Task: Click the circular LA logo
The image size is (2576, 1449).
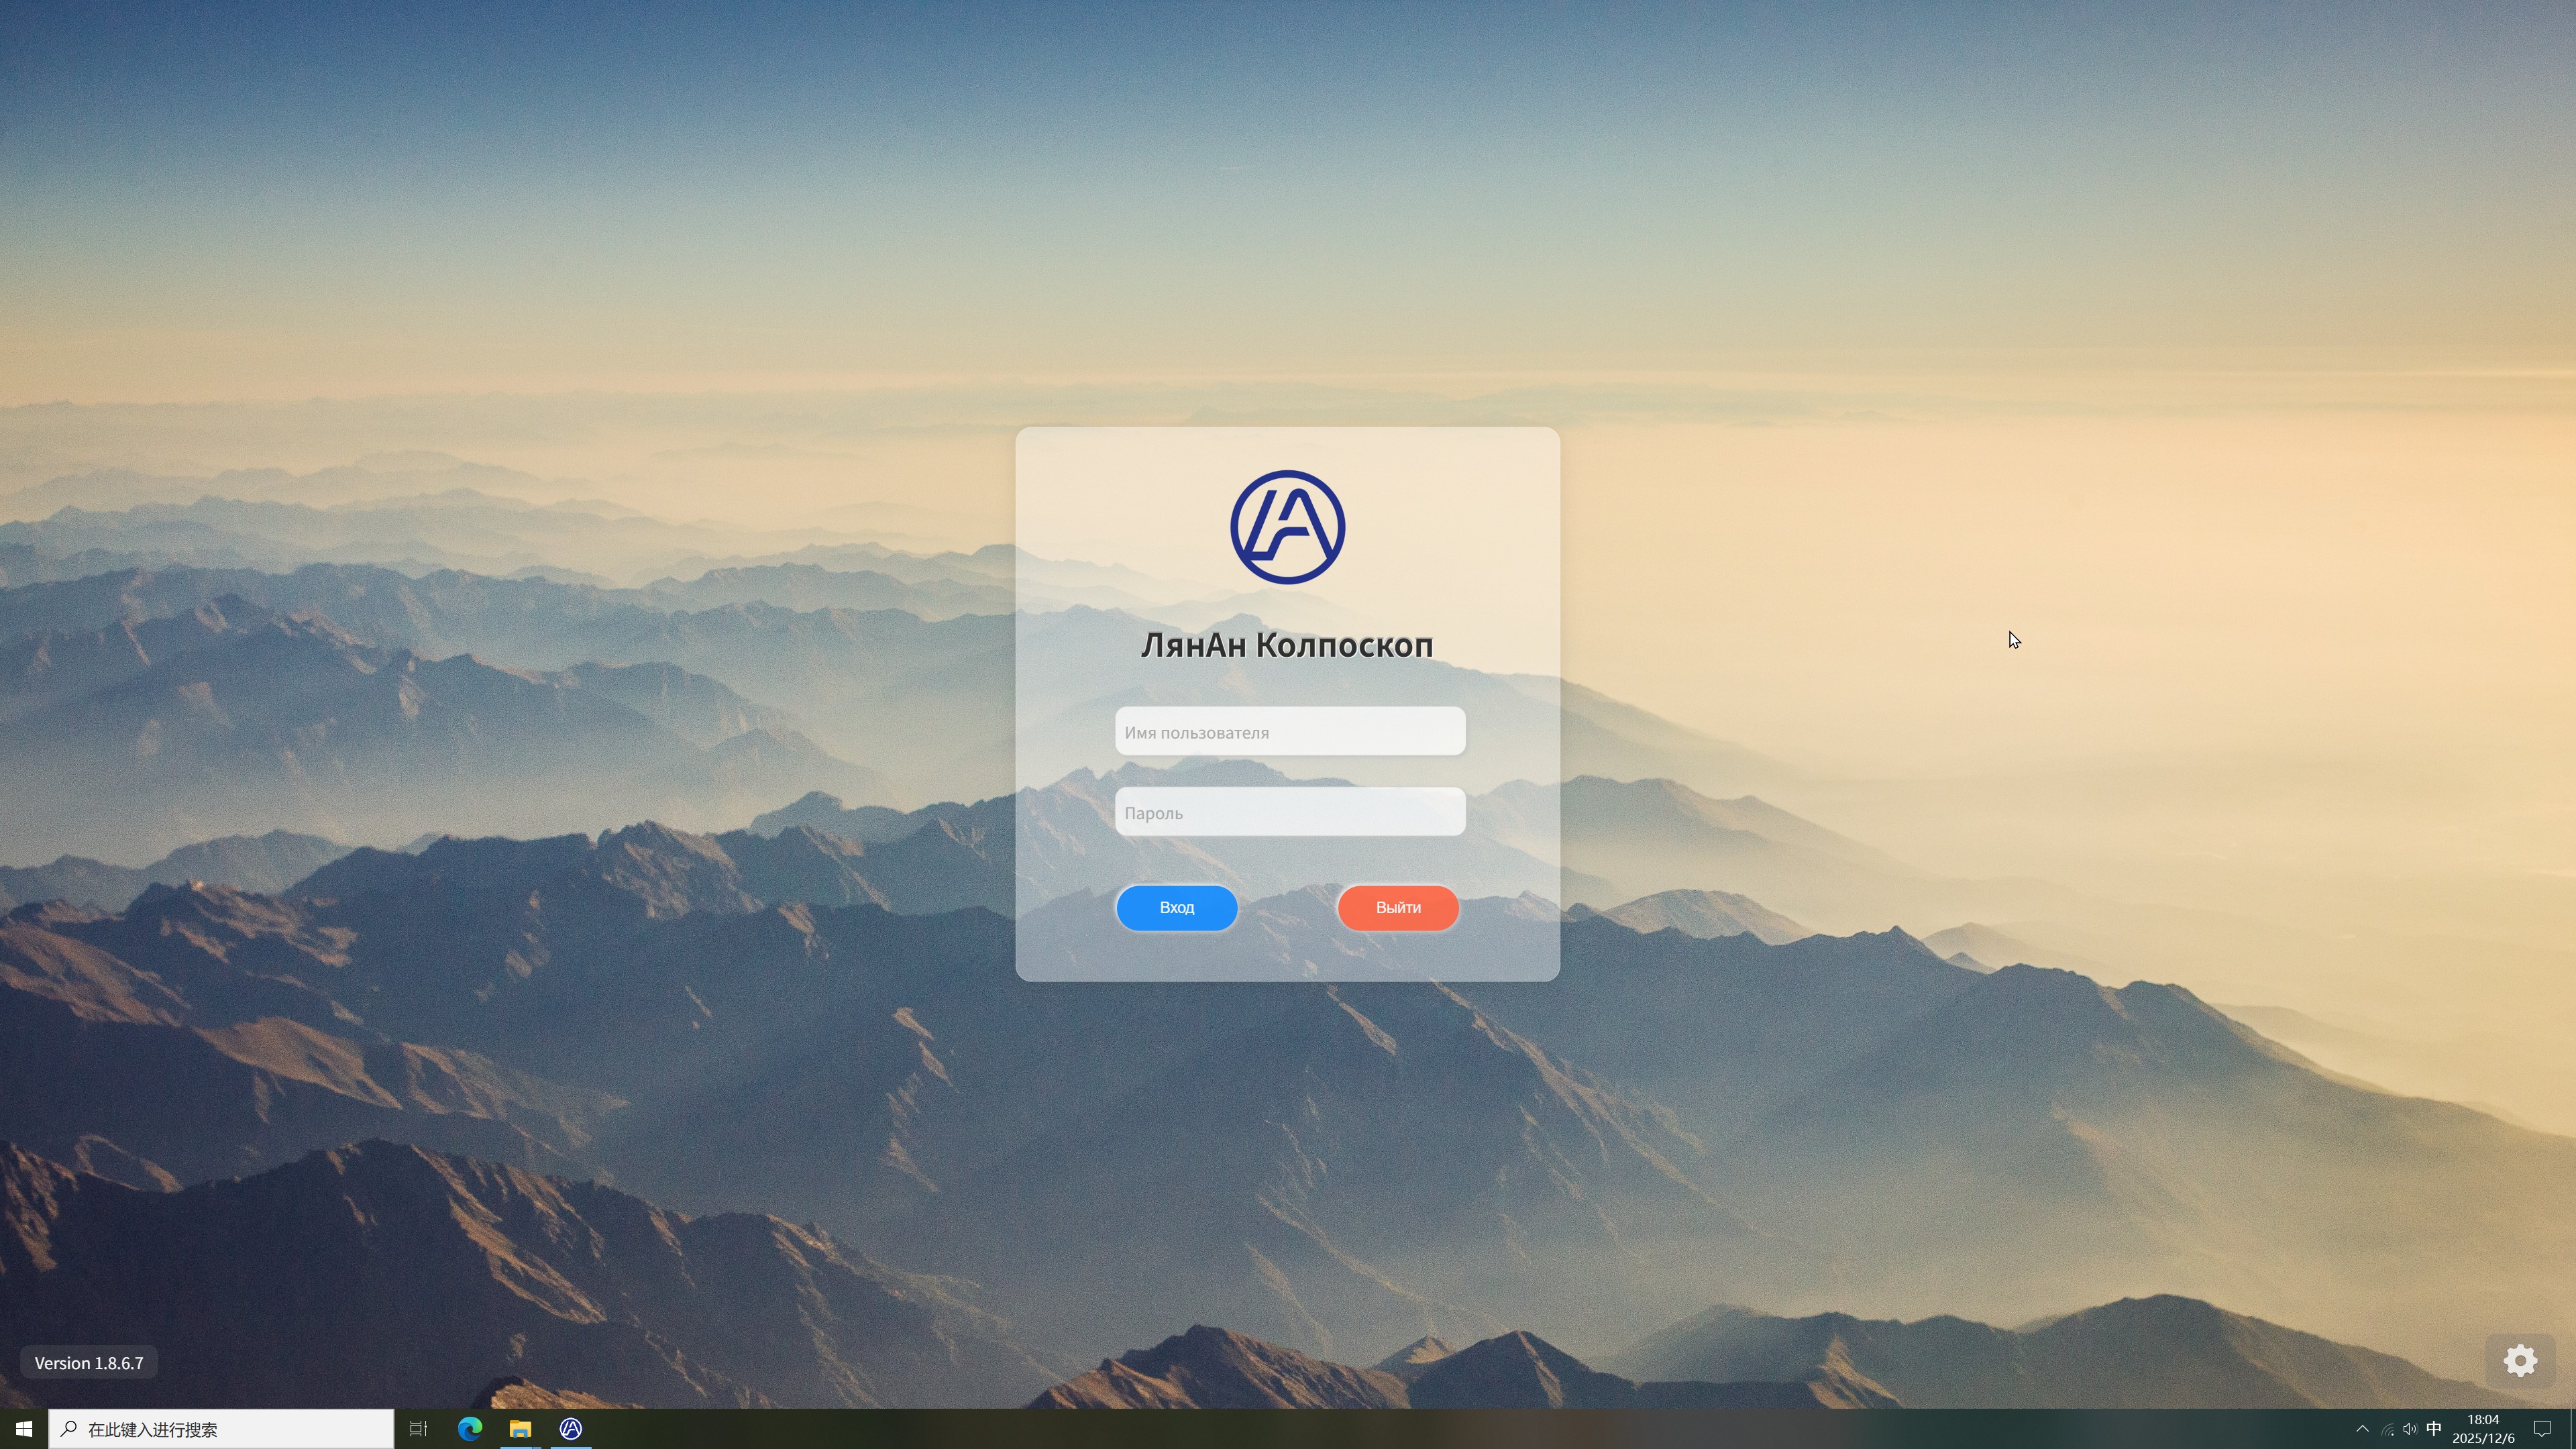Action: pyautogui.click(x=1287, y=527)
